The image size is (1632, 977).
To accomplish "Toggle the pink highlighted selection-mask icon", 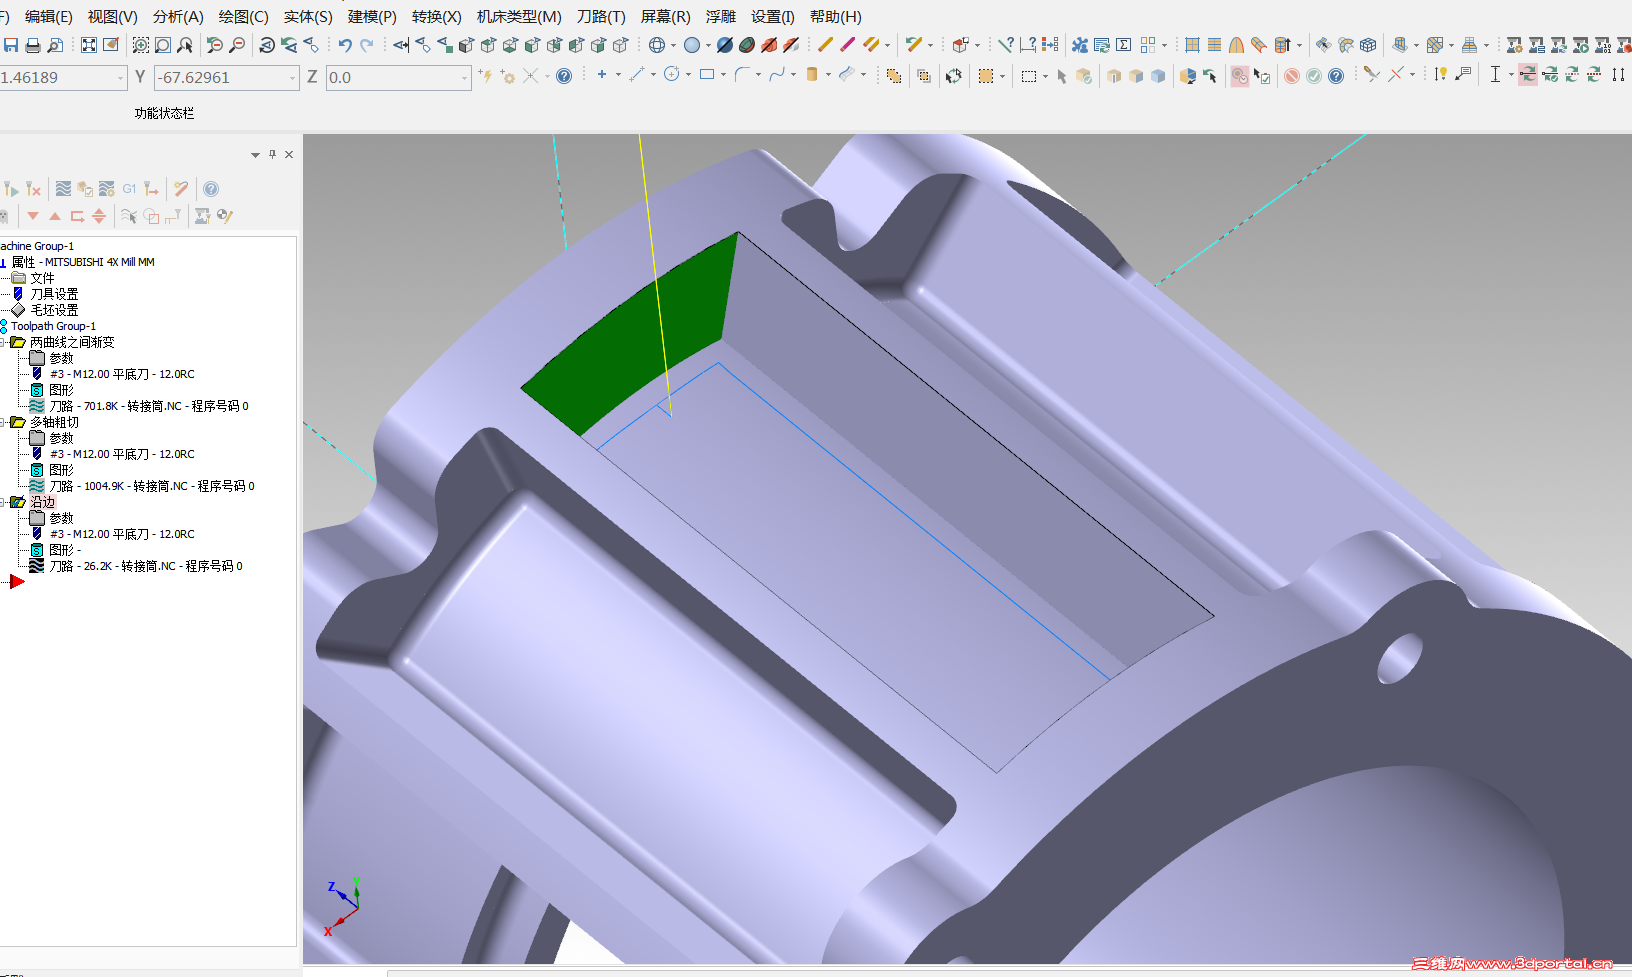I will (x=1240, y=76).
